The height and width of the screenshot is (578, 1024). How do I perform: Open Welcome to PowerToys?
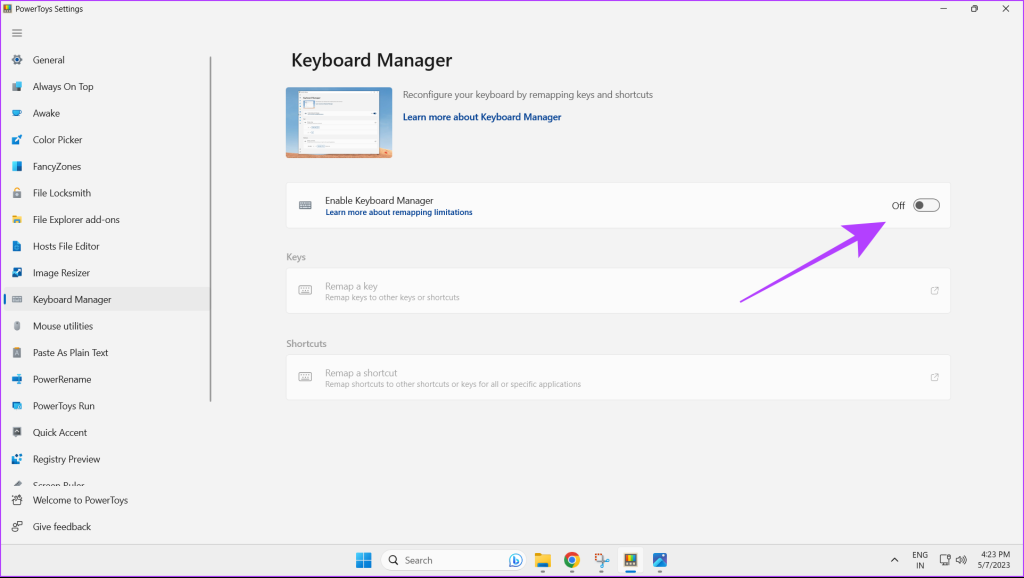pyautogui.click(x=106, y=500)
